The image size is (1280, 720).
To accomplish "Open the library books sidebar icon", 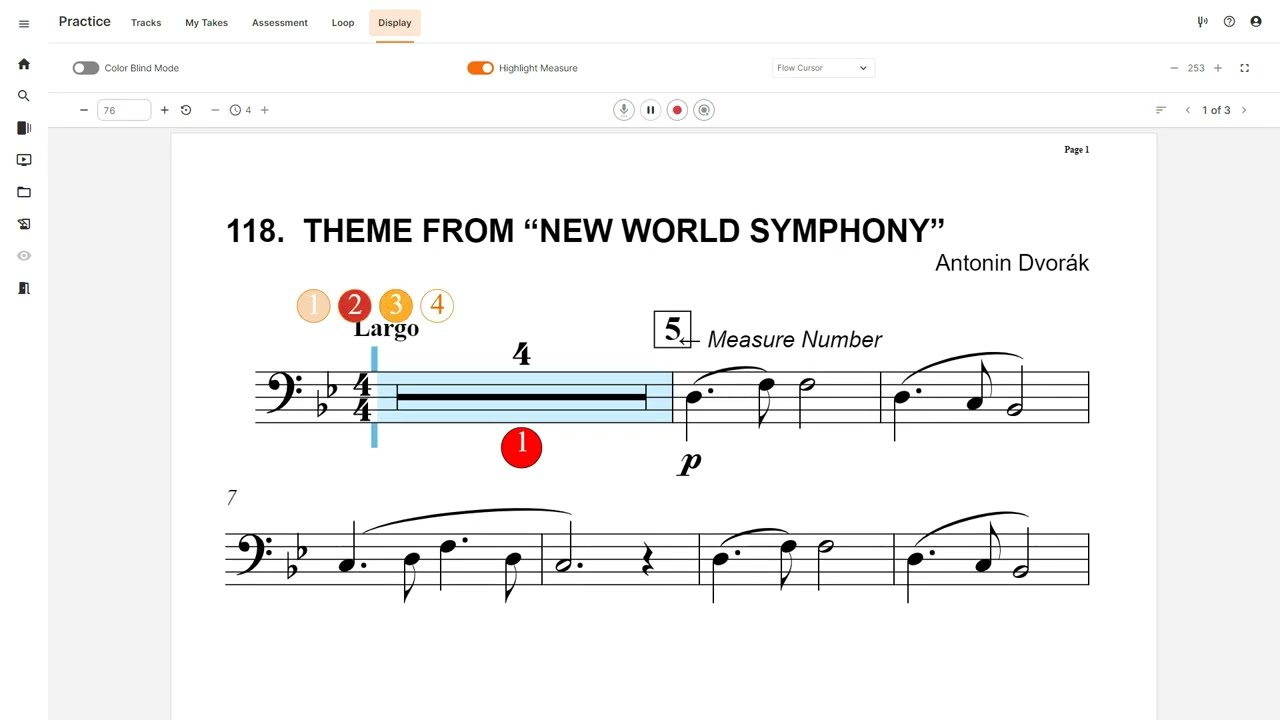I will [24, 128].
